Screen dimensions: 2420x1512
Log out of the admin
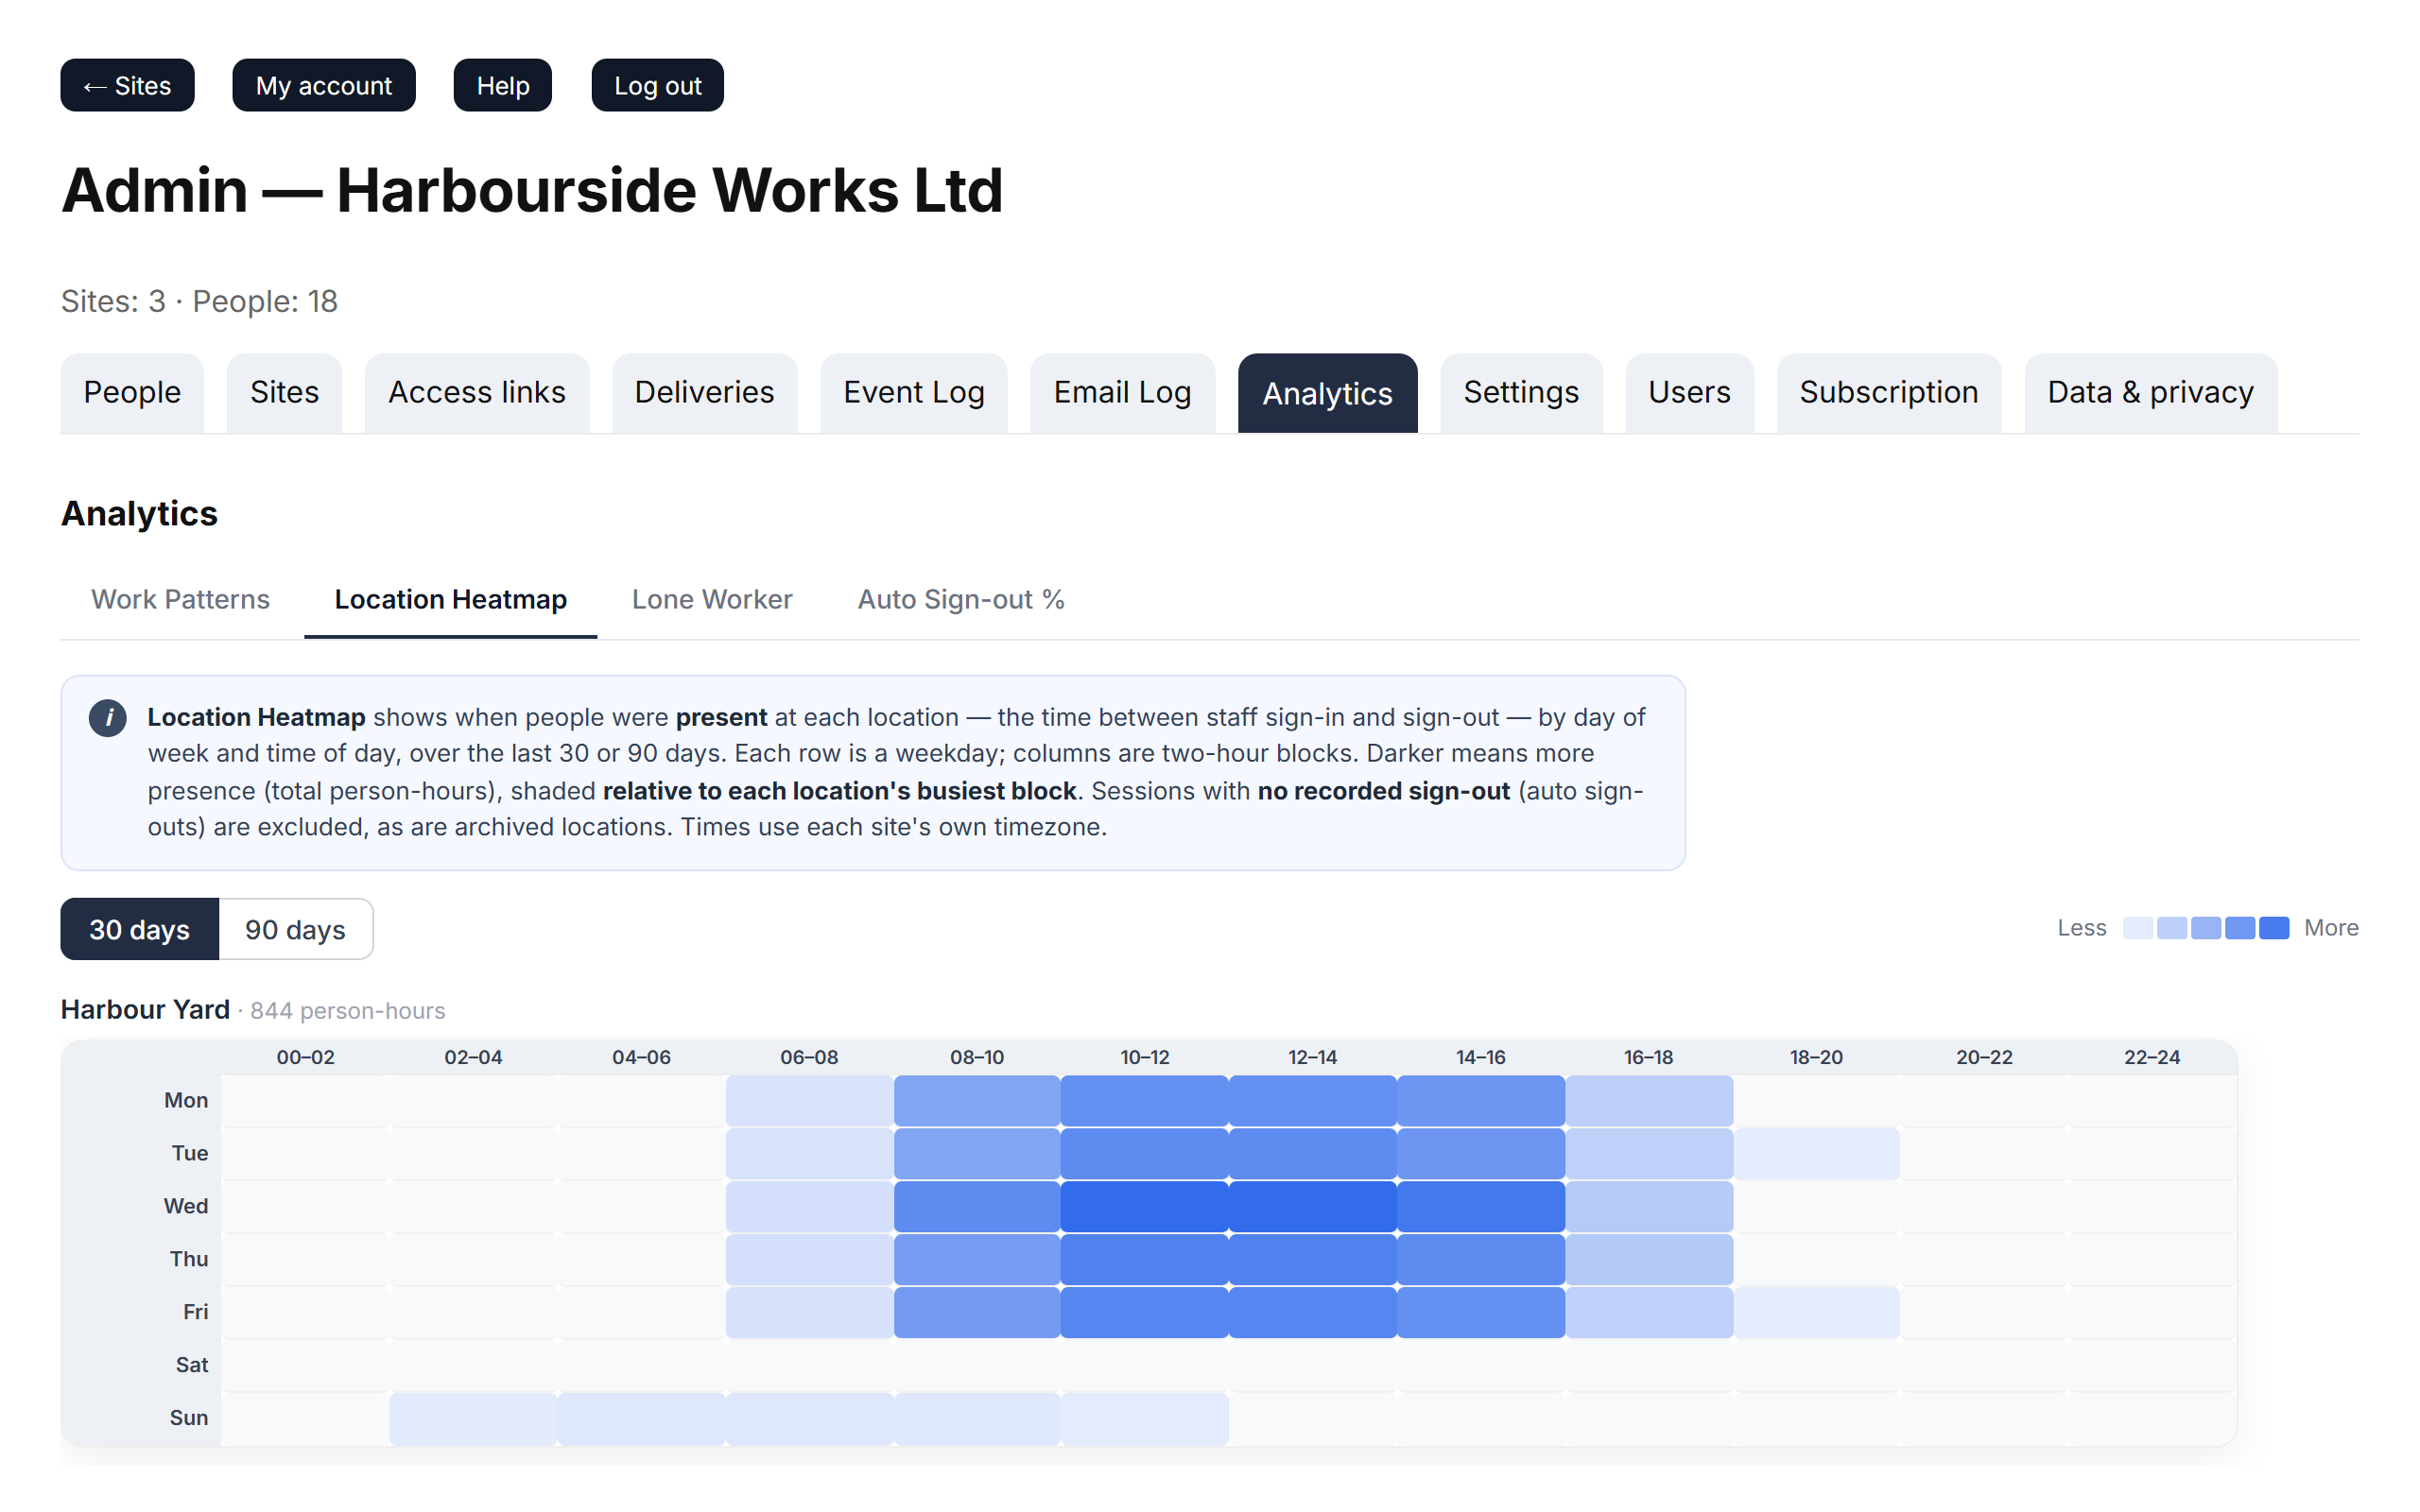[x=657, y=85]
